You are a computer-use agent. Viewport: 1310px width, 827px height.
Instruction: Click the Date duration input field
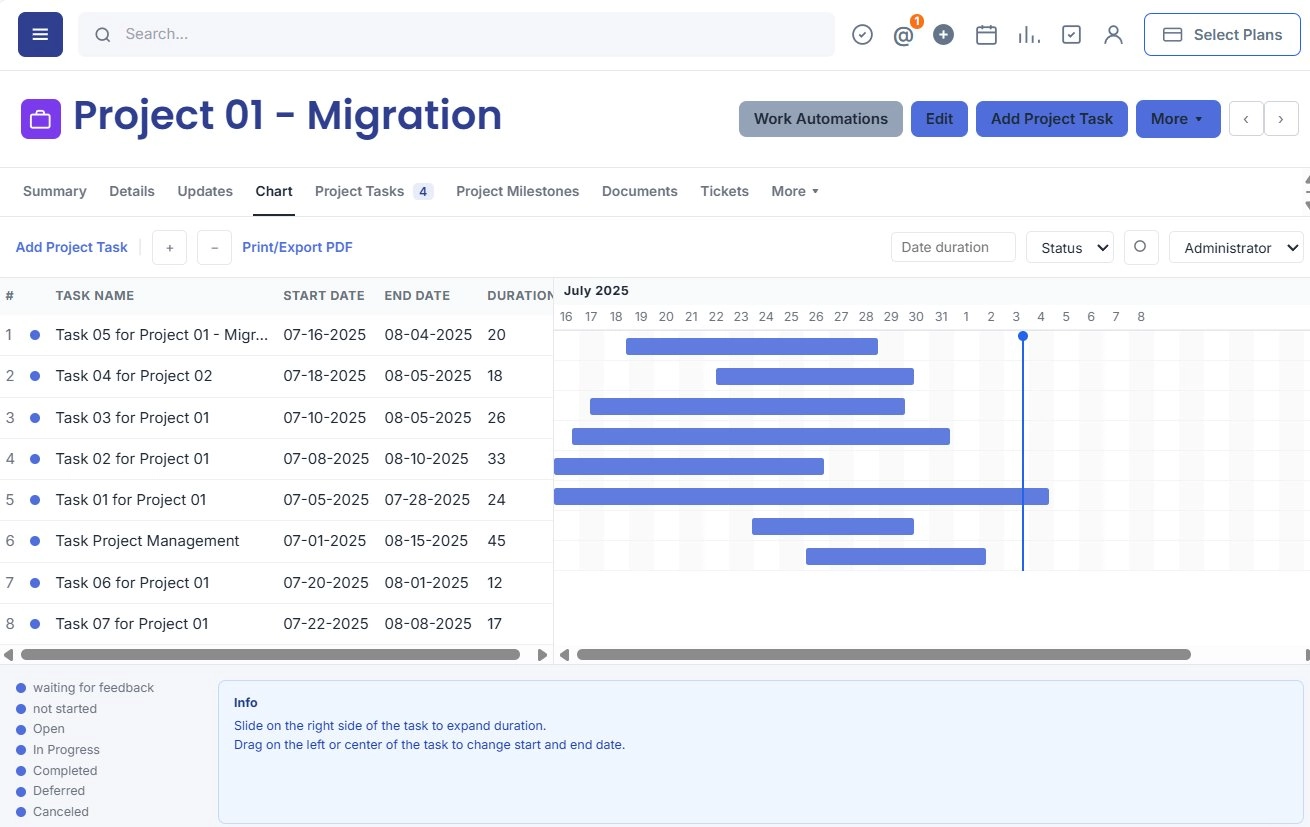point(953,248)
